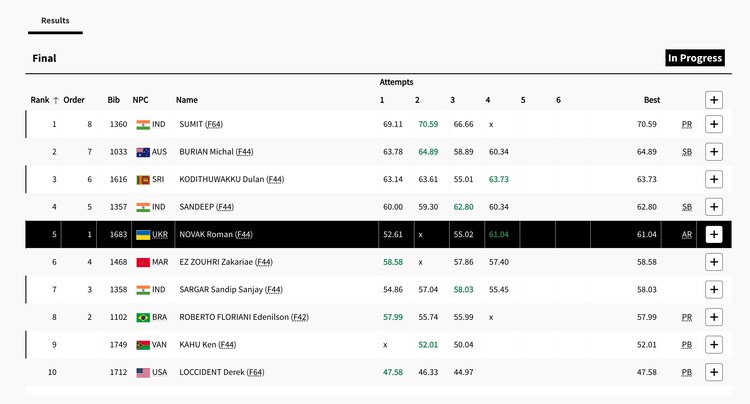Click Vanuatu flag in KAHU Ken row
The height and width of the screenshot is (404, 750).
point(142,345)
